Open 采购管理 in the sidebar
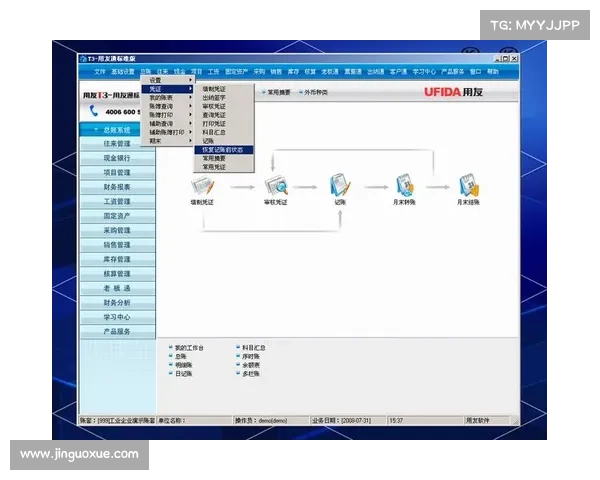Image resolution: width=600 pixels, height=480 pixels. coord(117,230)
